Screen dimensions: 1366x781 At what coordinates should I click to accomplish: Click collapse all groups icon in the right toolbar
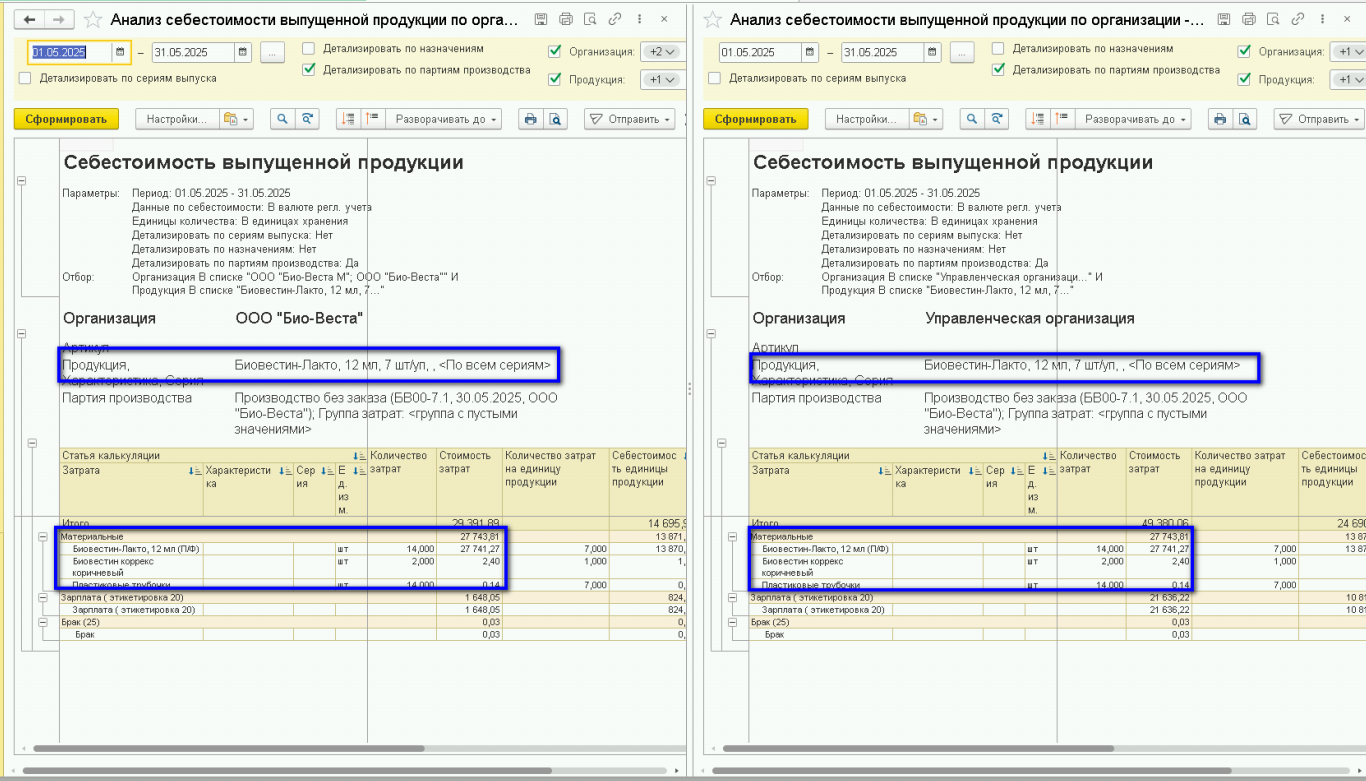click(1062, 119)
